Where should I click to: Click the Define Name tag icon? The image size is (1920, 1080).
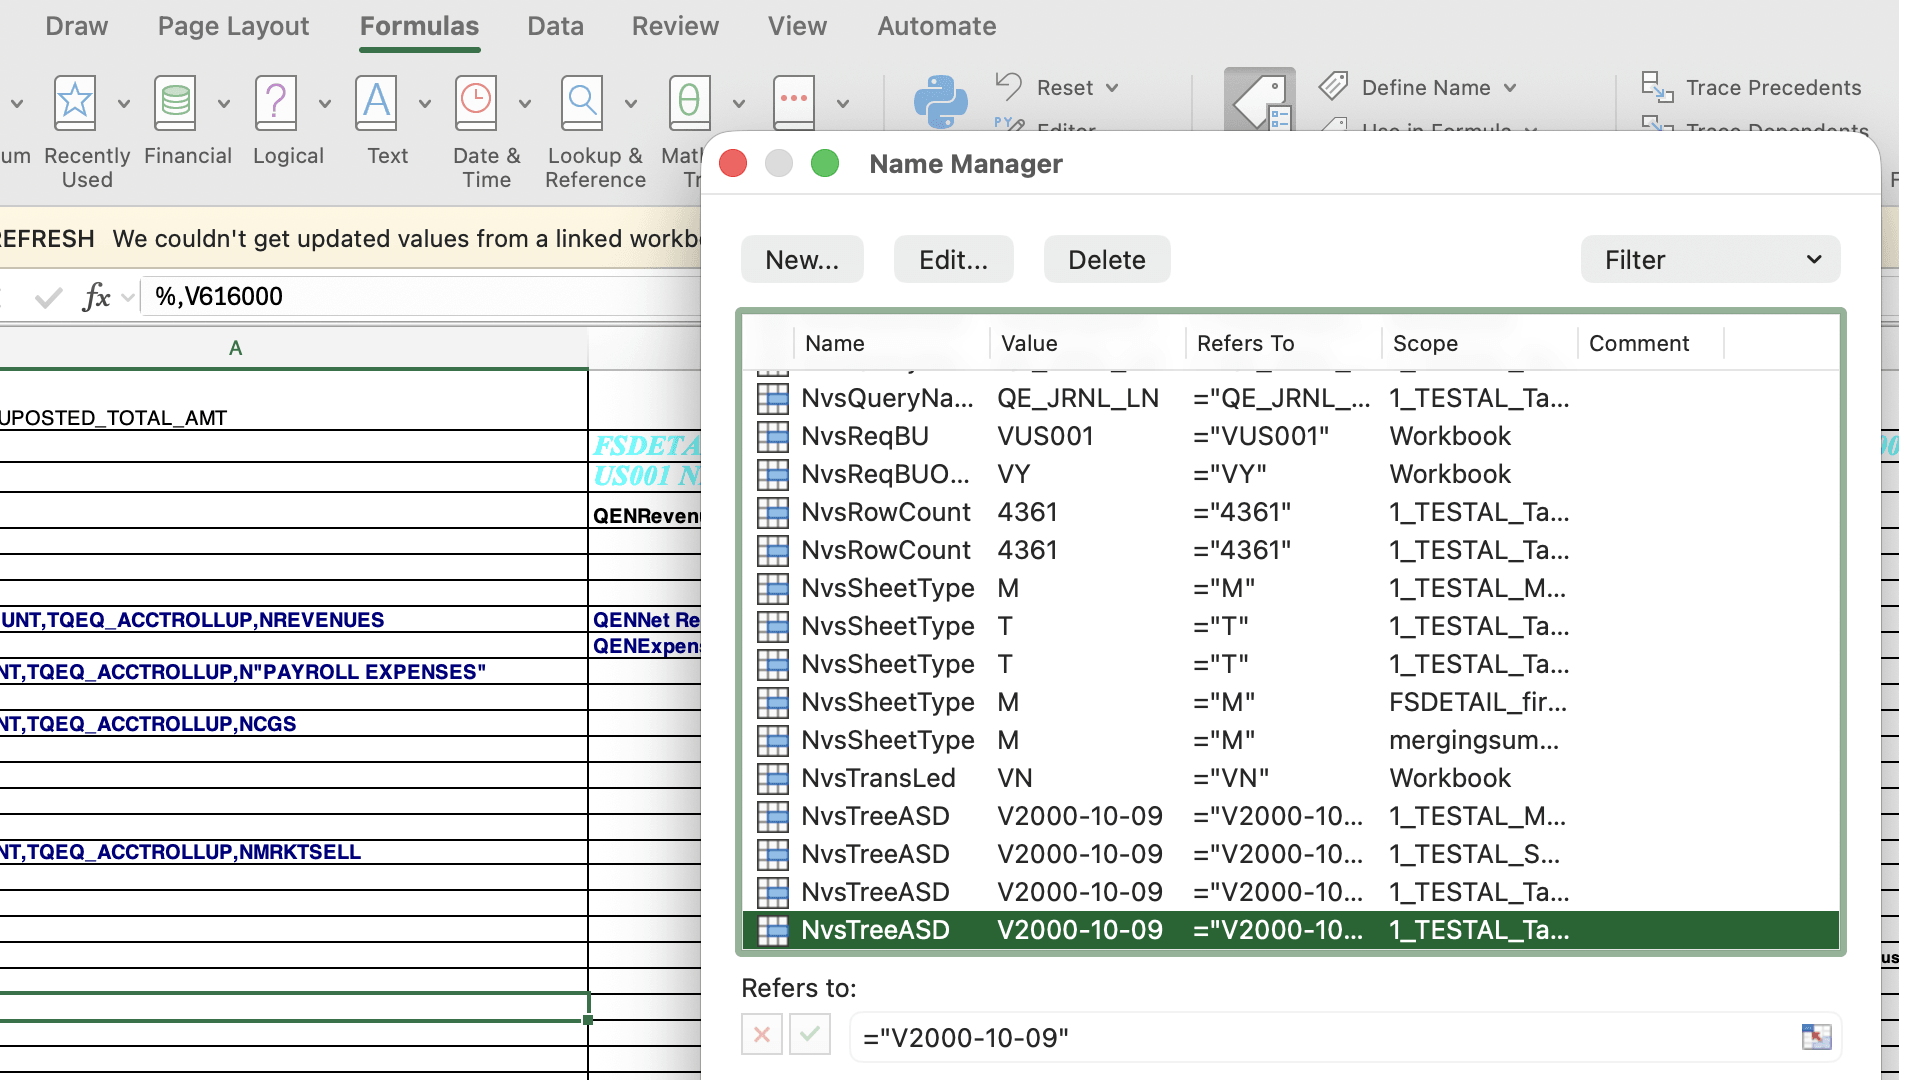point(1334,87)
